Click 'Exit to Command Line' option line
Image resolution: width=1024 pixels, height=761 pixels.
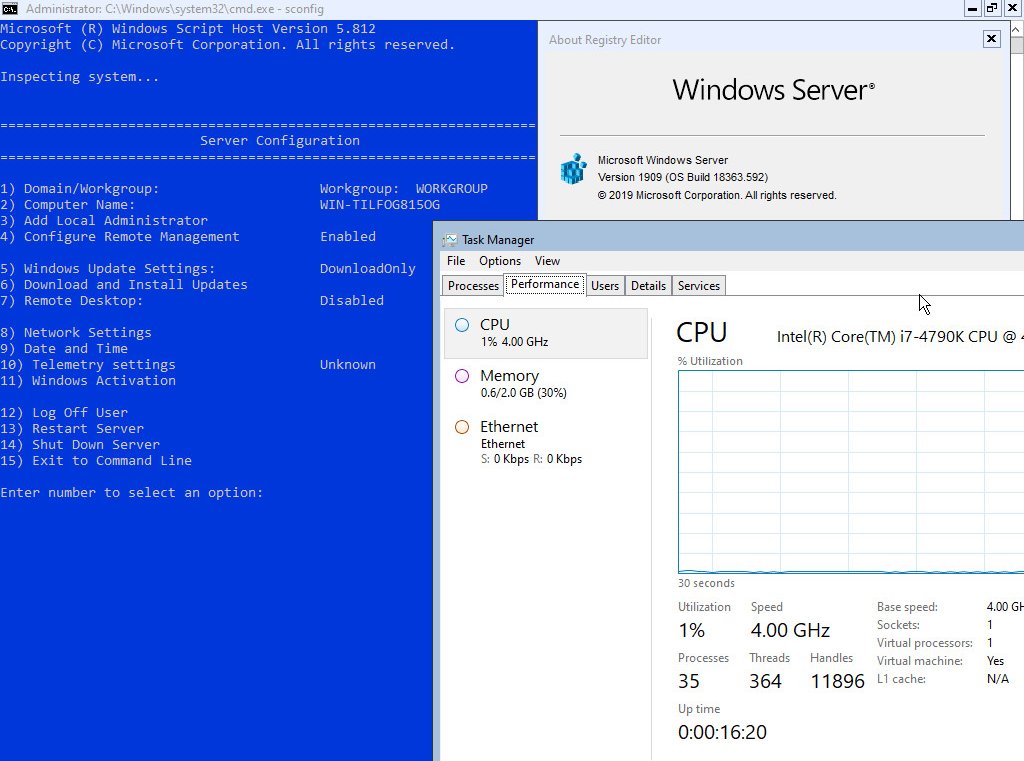tap(96, 461)
